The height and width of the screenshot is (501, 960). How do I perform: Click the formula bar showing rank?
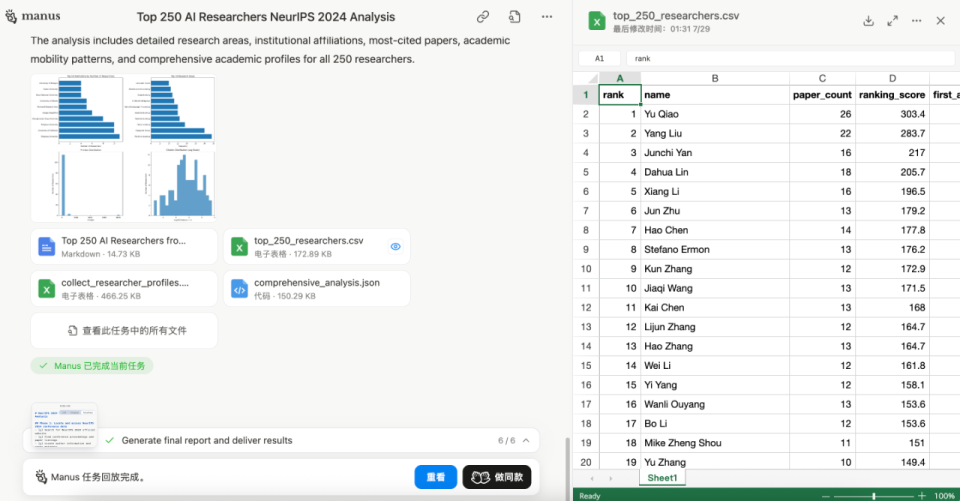click(790, 59)
